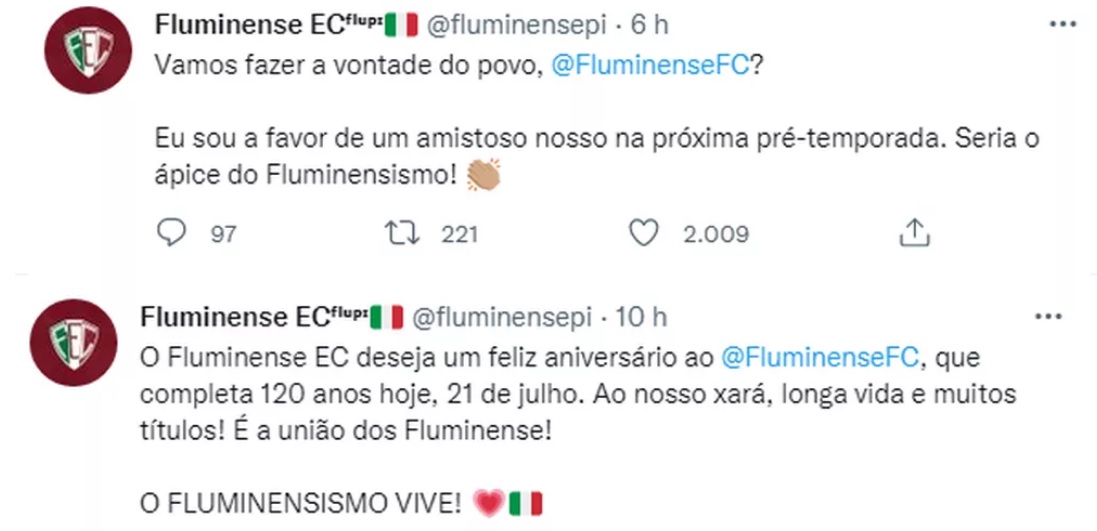The height and width of the screenshot is (531, 1097).
Task: Open @FluminenseFC mention in first tweet
Action: (x=651, y=64)
